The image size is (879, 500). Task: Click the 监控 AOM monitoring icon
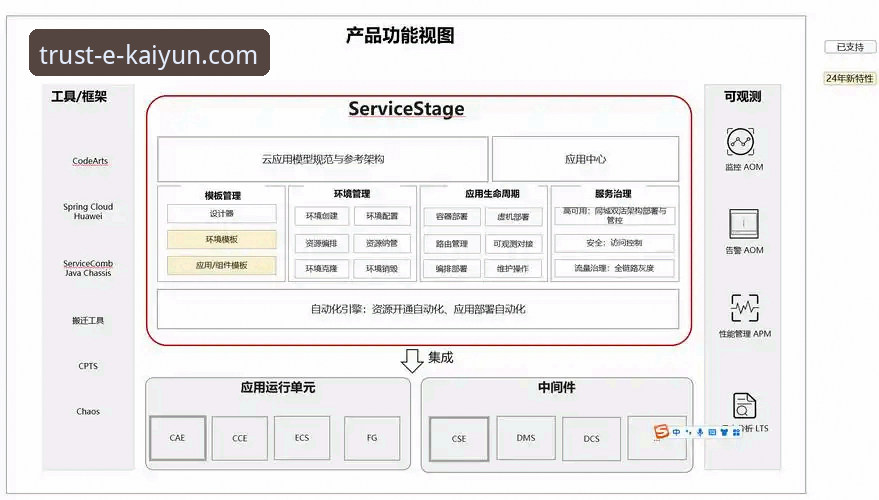(740, 141)
